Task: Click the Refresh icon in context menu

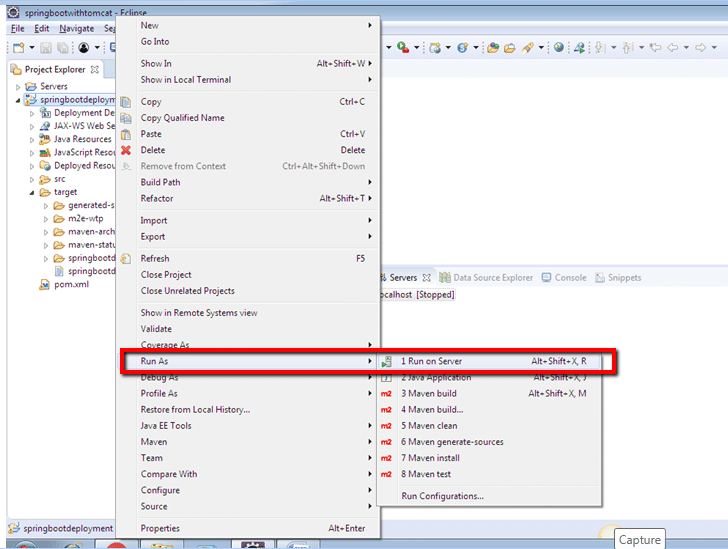Action: (126, 258)
